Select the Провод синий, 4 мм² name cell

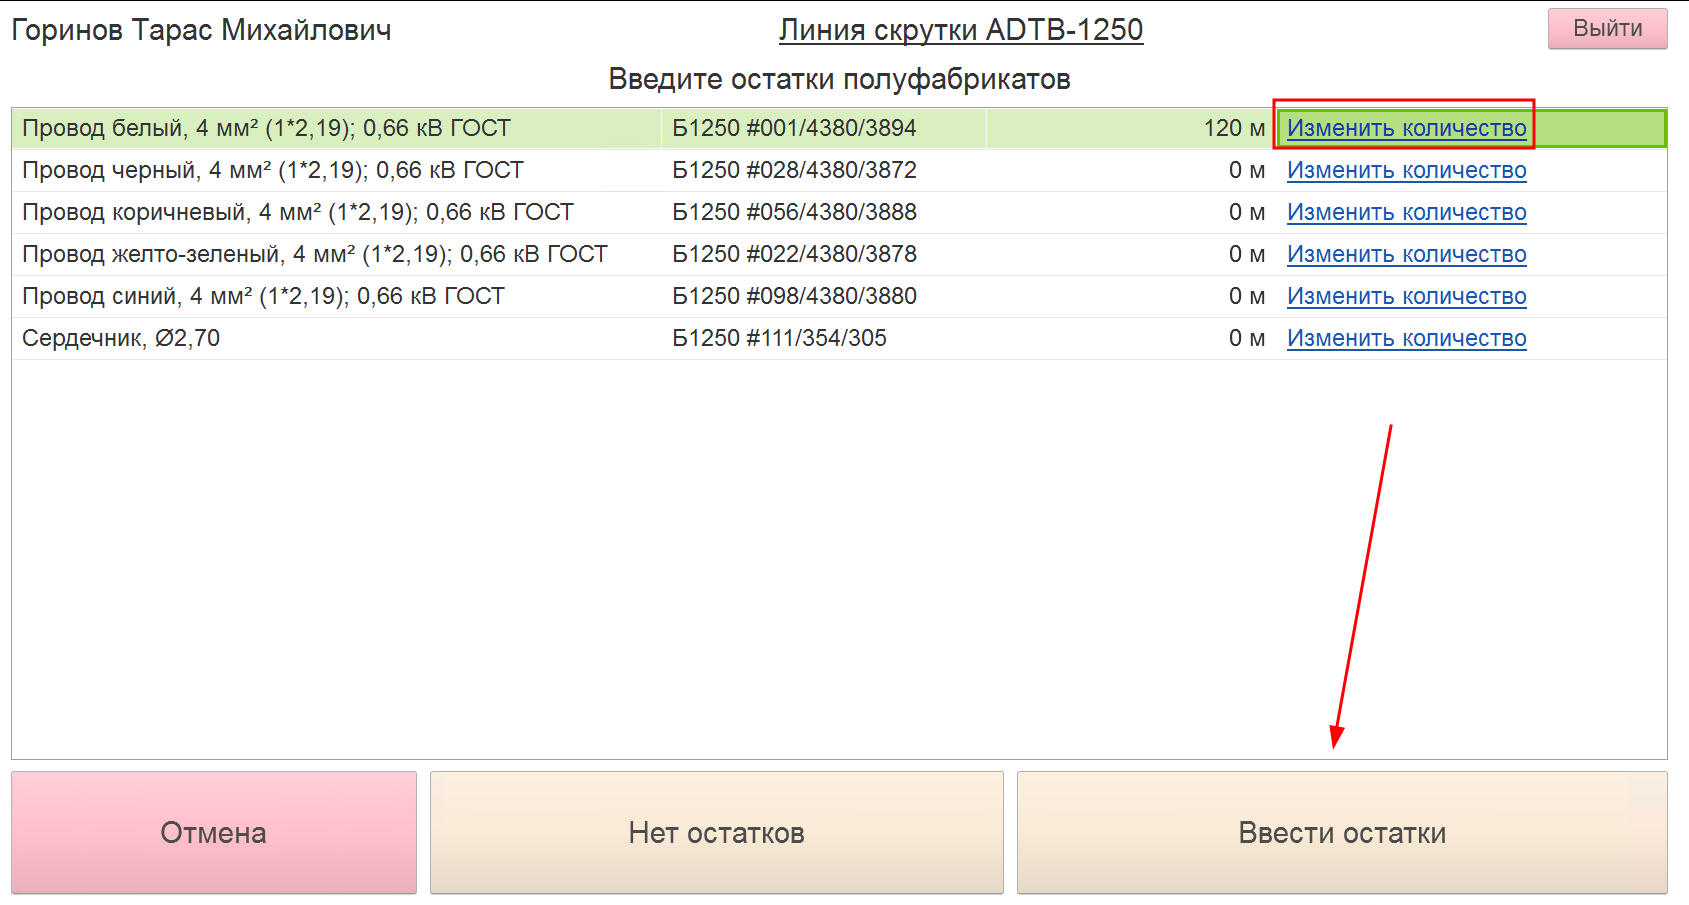click(x=336, y=296)
